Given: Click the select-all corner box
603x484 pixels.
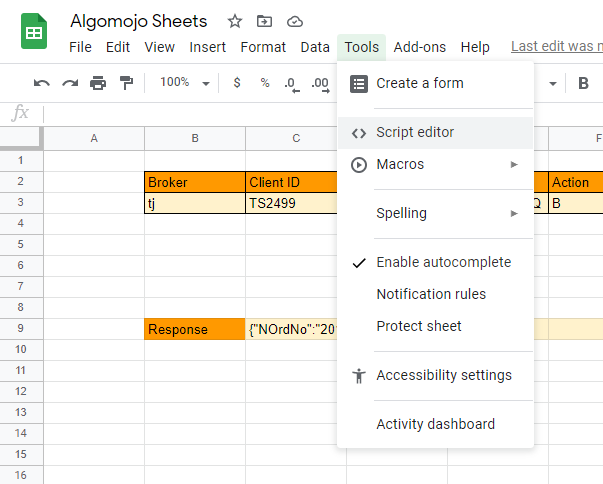Looking at the screenshot, I should 21,137.
